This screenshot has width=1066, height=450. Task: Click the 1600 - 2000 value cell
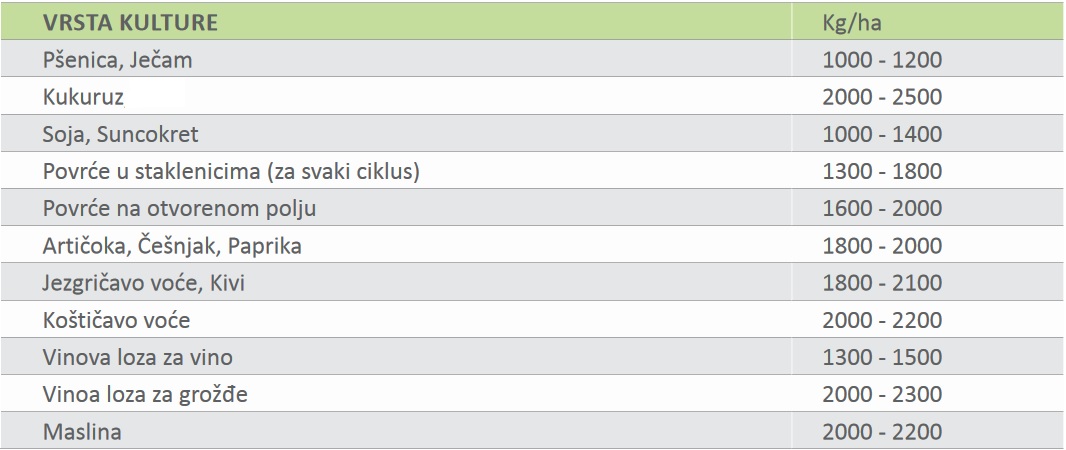(x=882, y=208)
